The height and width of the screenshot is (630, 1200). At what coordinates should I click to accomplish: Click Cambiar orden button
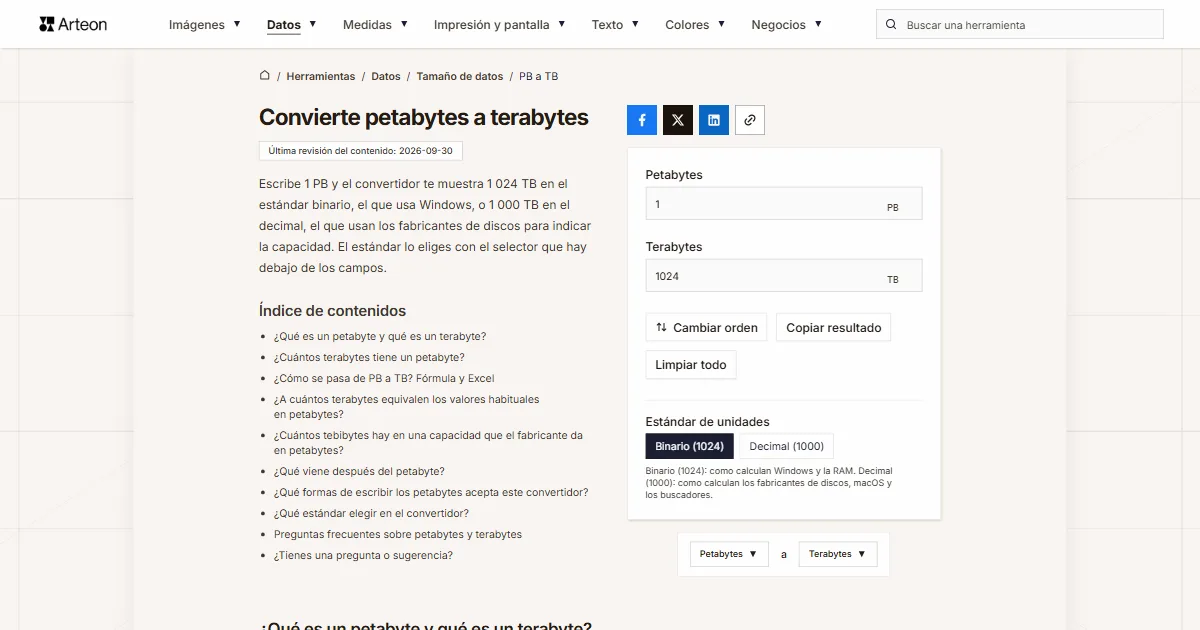[707, 327]
